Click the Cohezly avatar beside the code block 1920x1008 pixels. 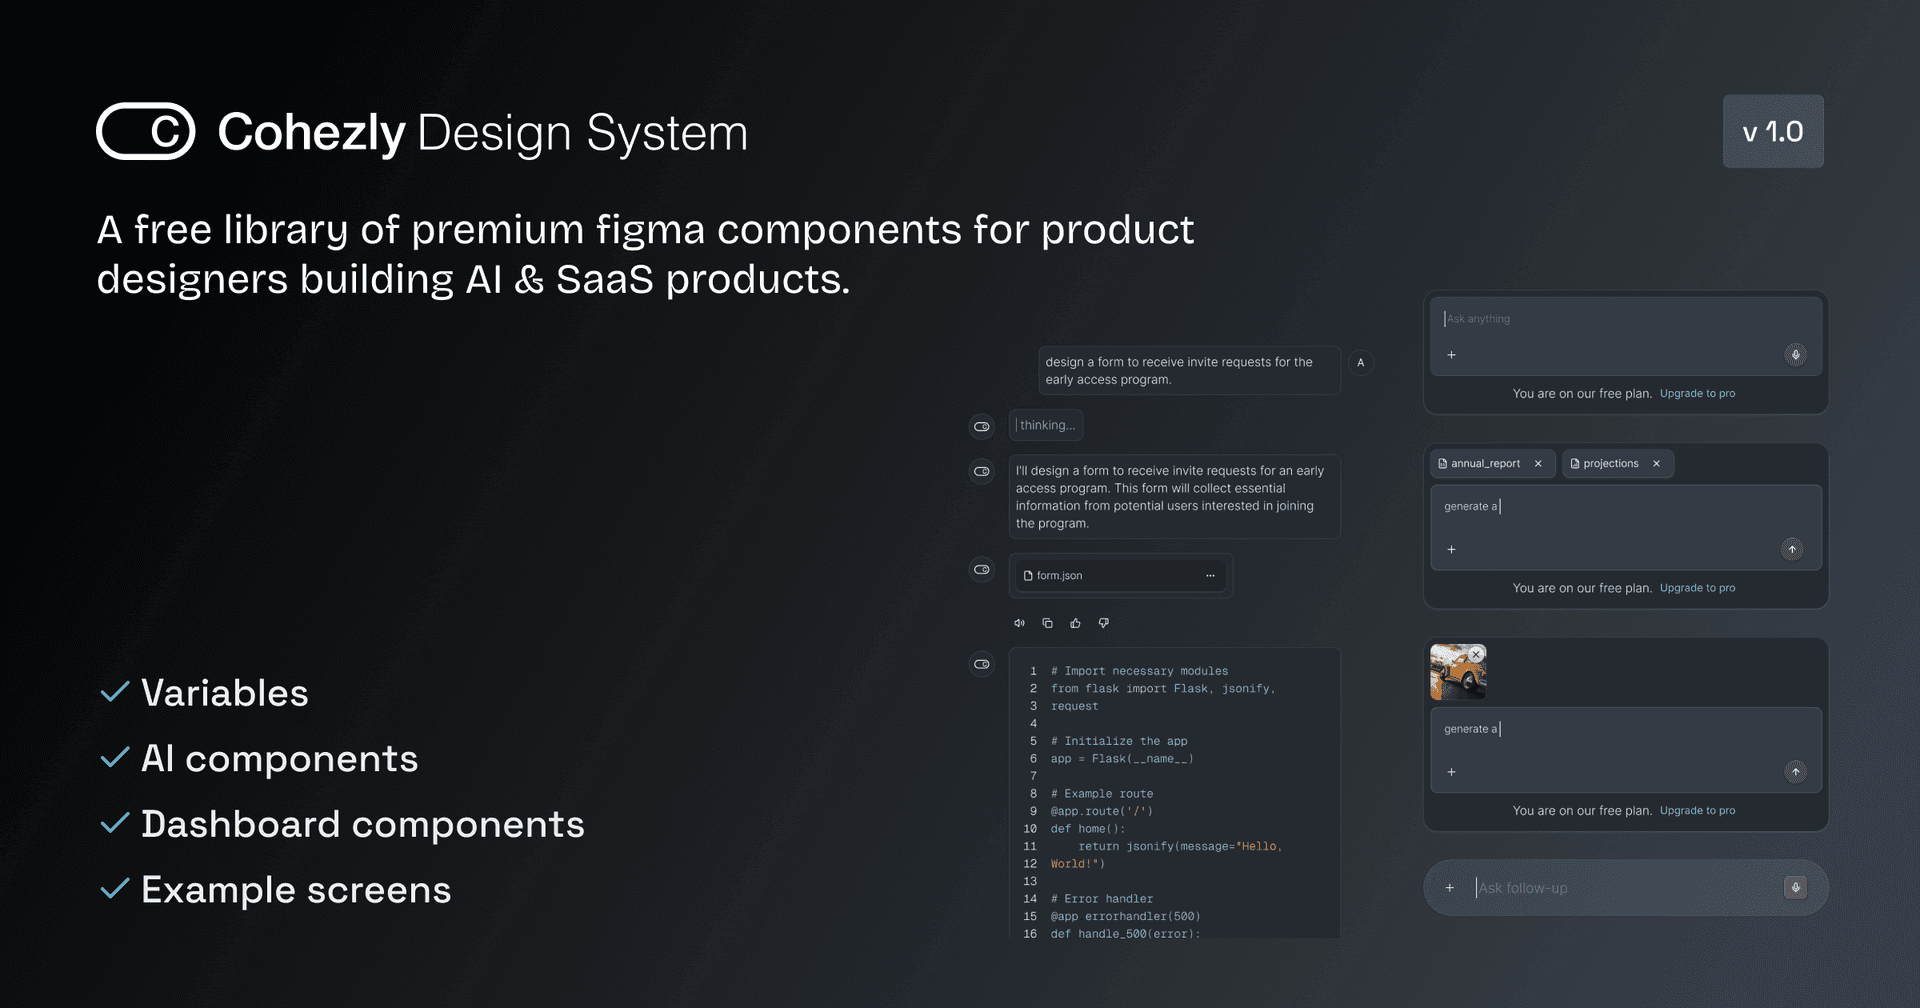[x=982, y=664]
